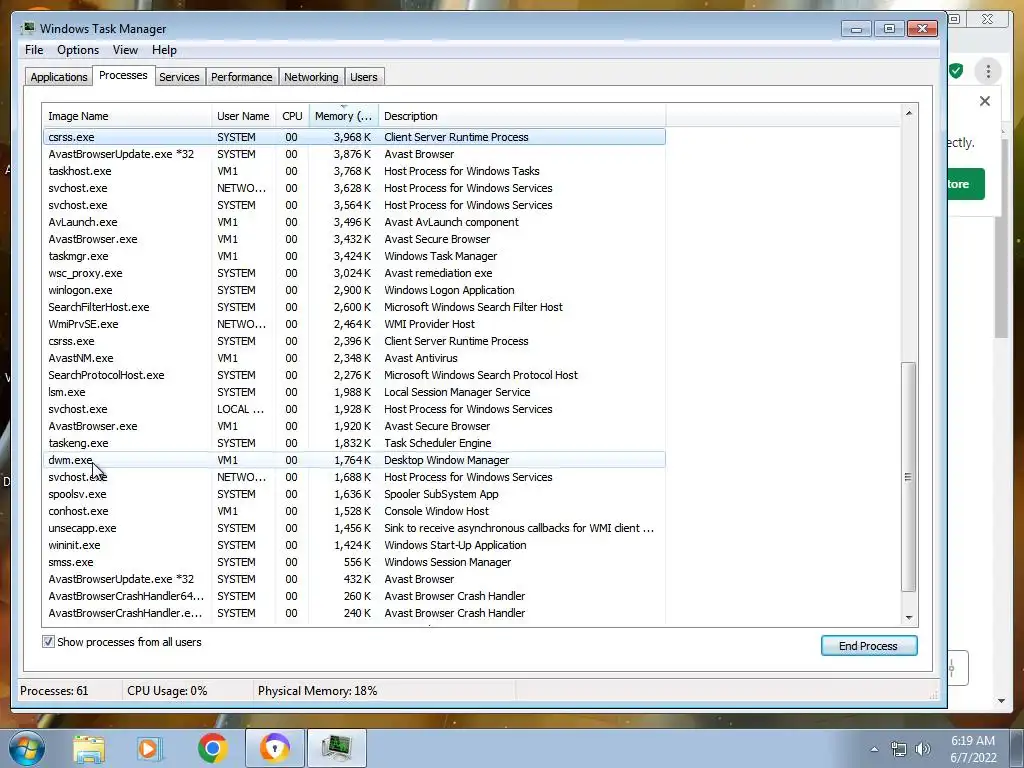Select AvastBrowser.exe row using 1,920 K
The image size is (1024, 768).
(354, 426)
